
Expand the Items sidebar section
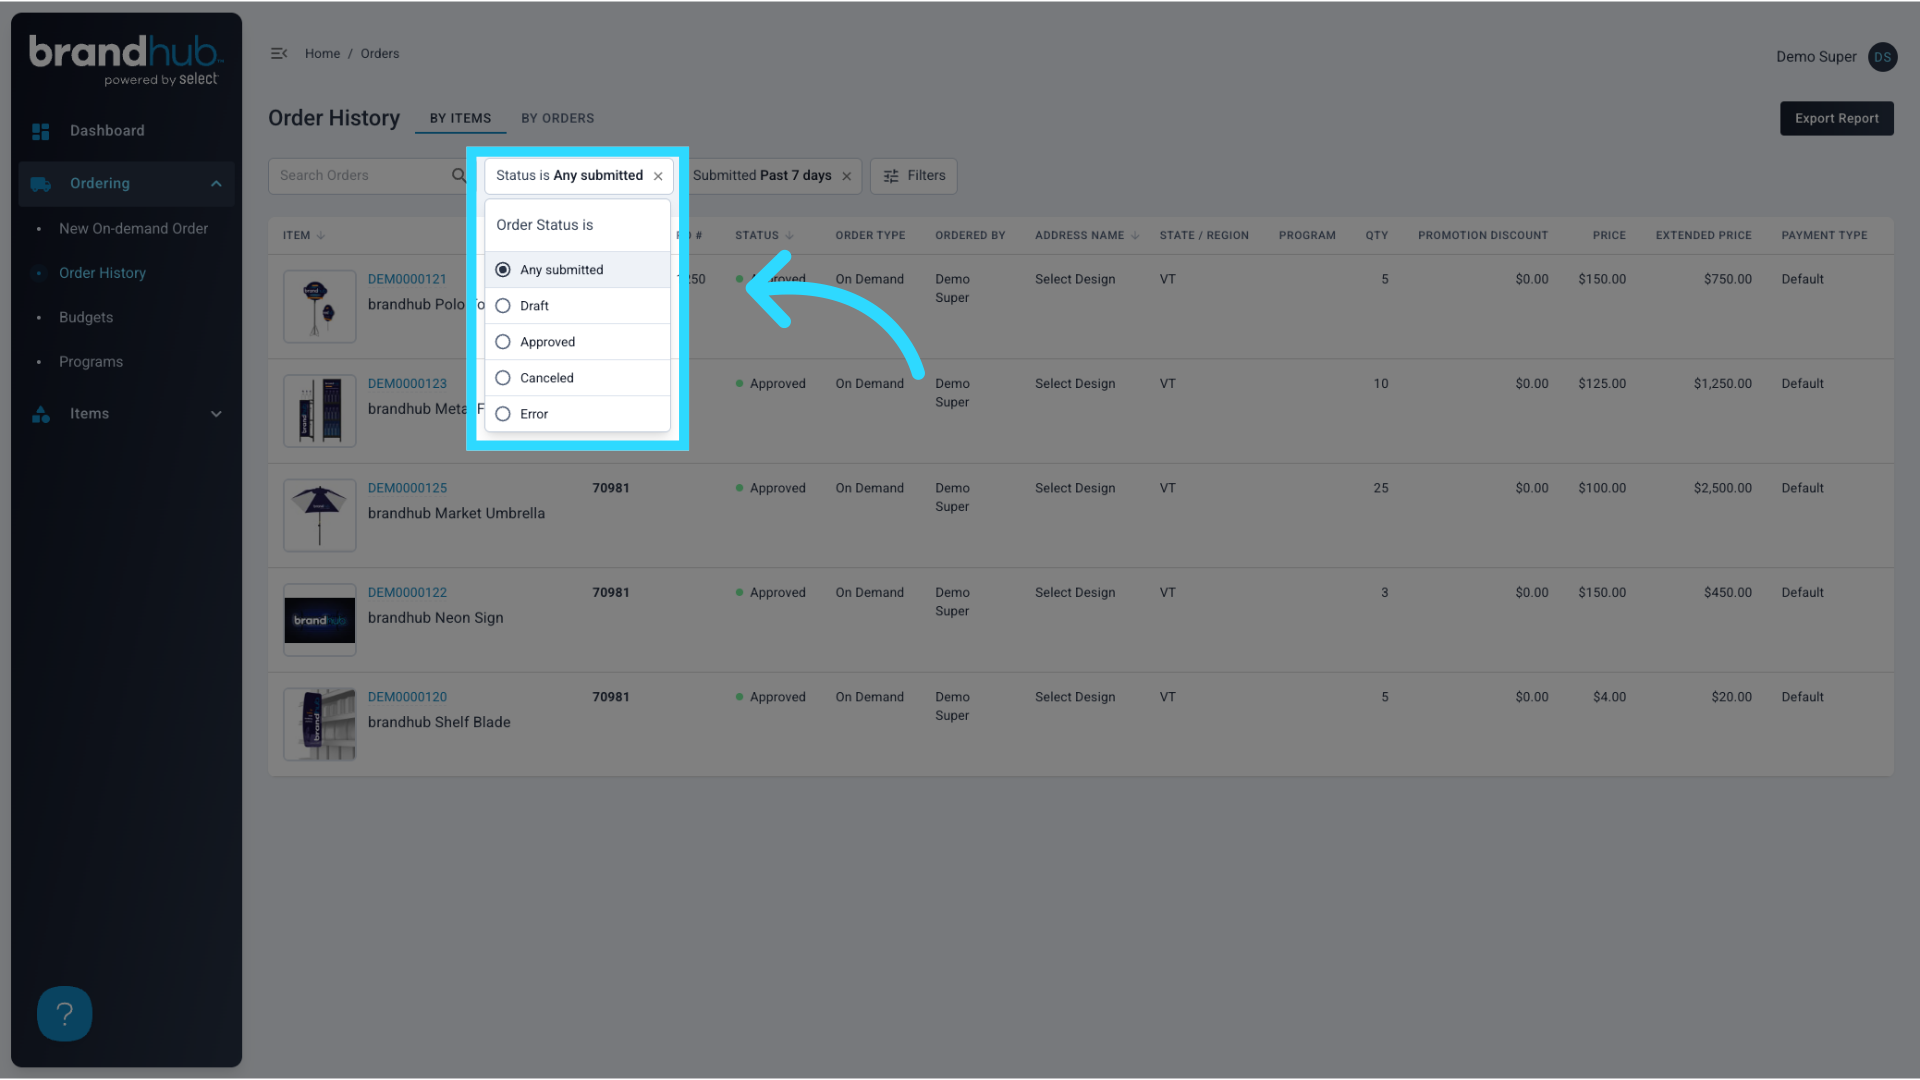click(216, 413)
